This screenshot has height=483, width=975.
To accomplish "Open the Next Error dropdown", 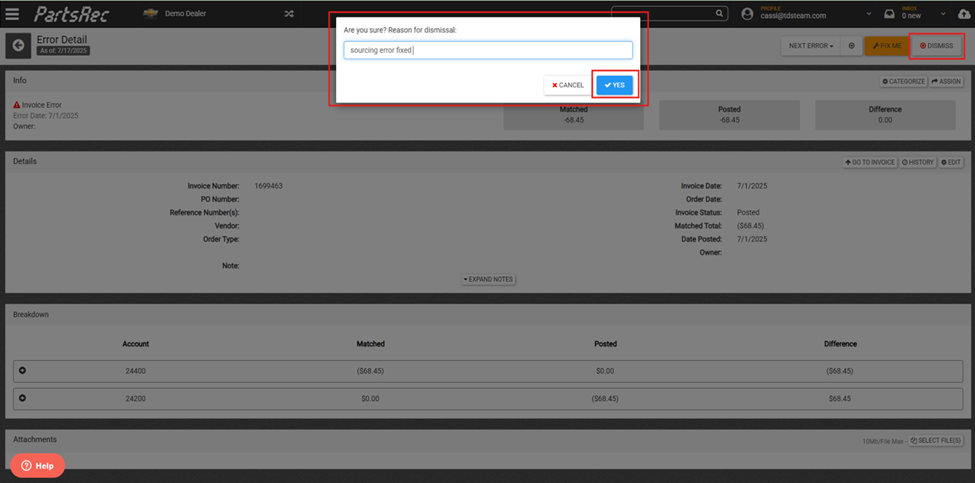I will click(811, 45).
